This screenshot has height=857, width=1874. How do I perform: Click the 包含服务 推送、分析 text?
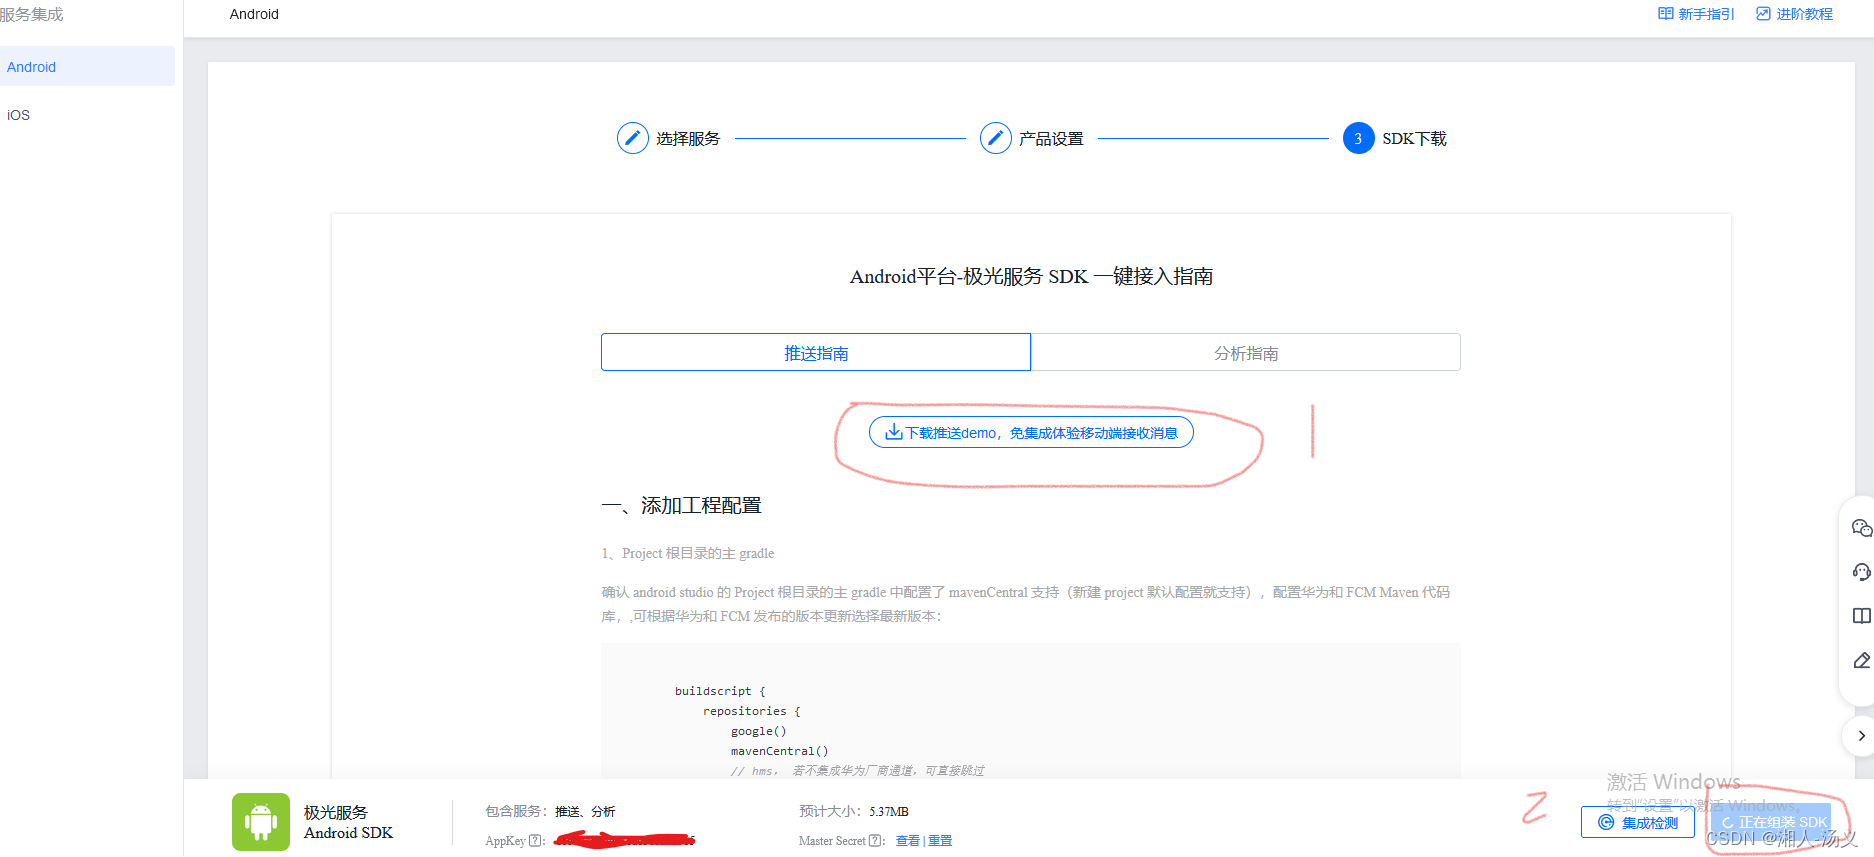click(550, 811)
